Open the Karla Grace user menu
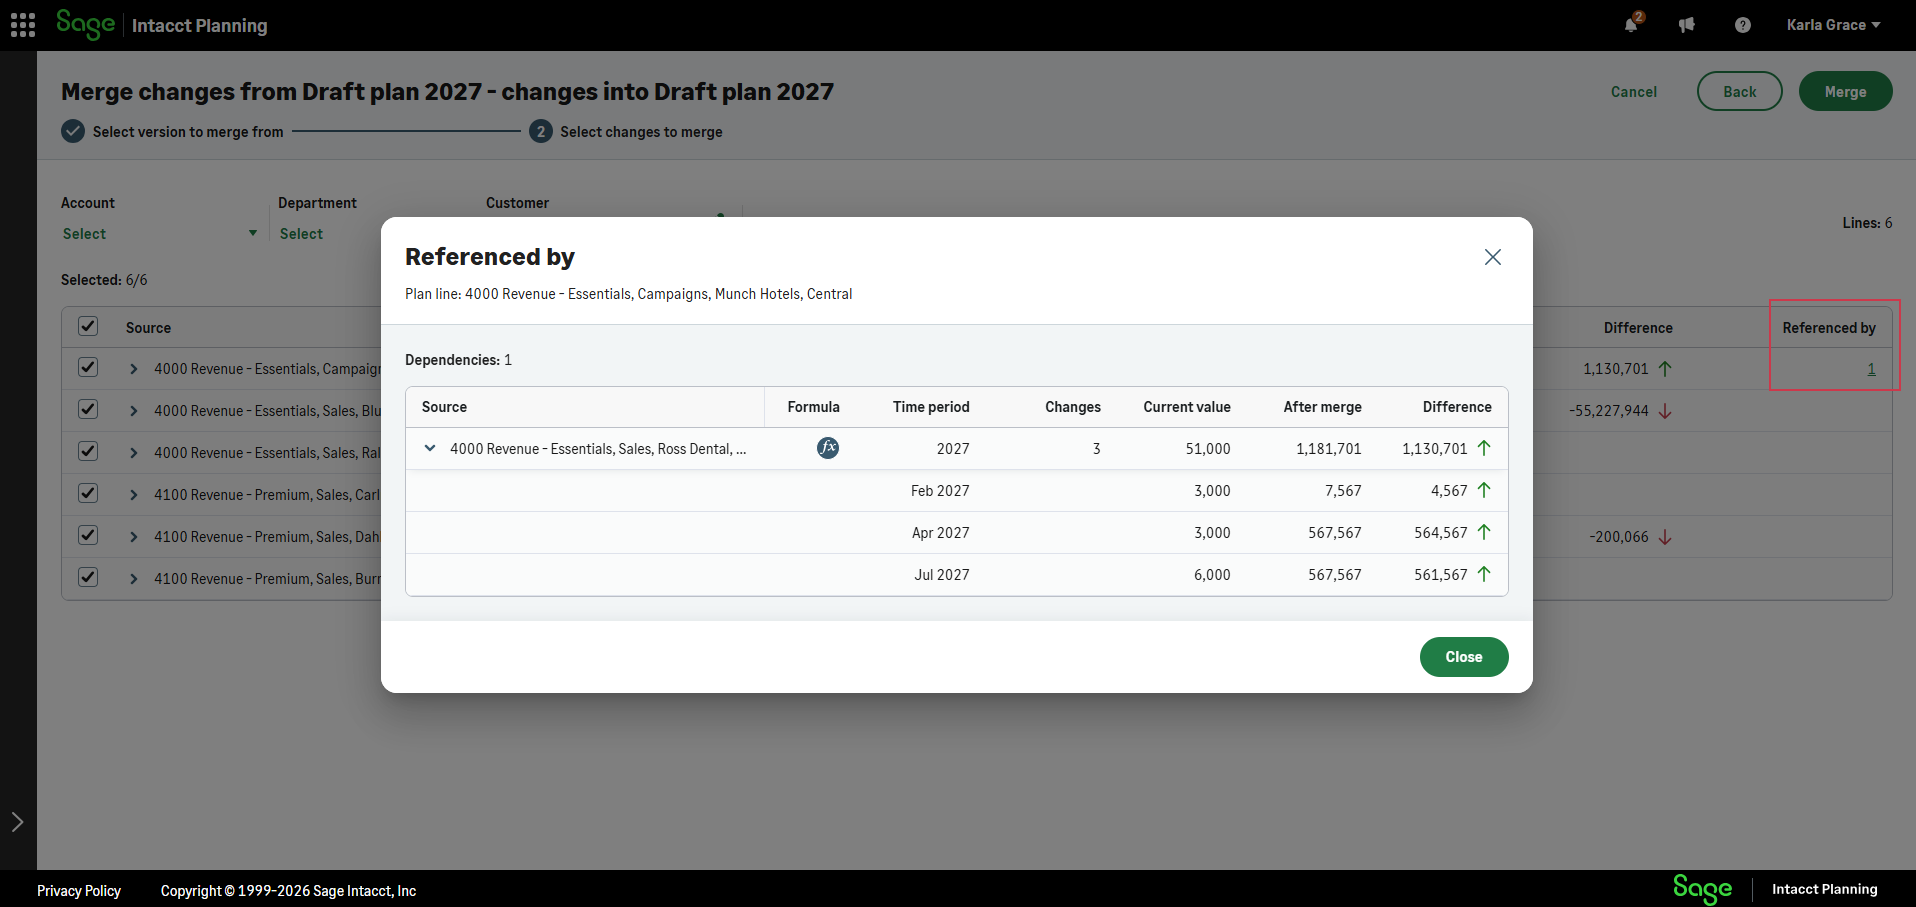This screenshot has height=907, width=1916. (x=1833, y=25)
